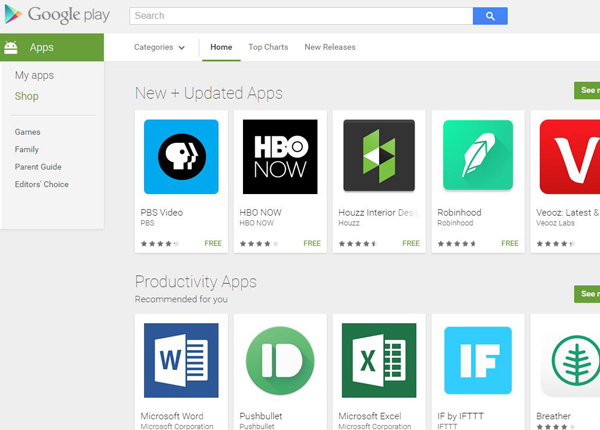Switch to the Top Charts tab
The width and height of the screenshot is (600, 430).
(x=268, y=47)
